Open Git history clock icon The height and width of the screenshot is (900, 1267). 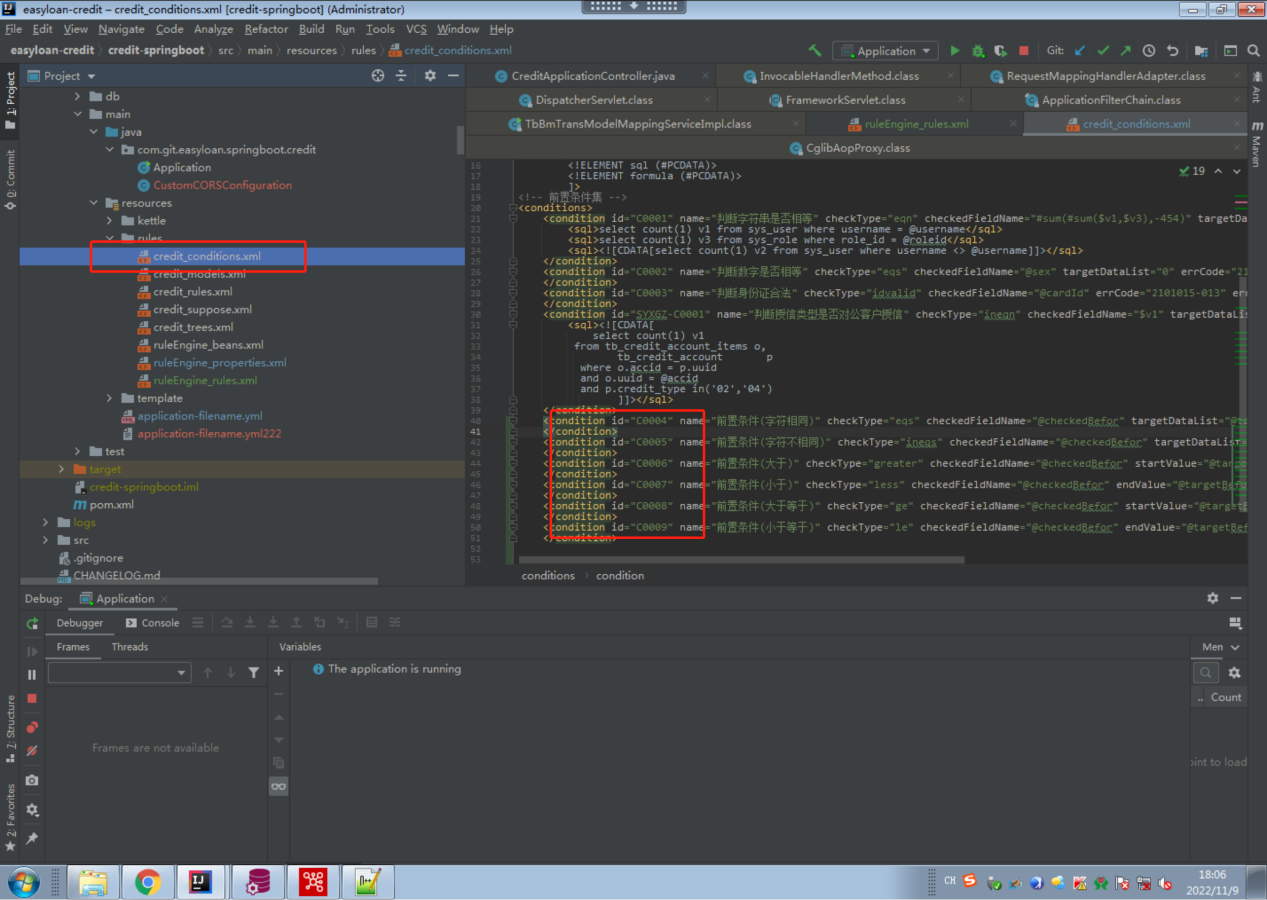coord(1149,51)
